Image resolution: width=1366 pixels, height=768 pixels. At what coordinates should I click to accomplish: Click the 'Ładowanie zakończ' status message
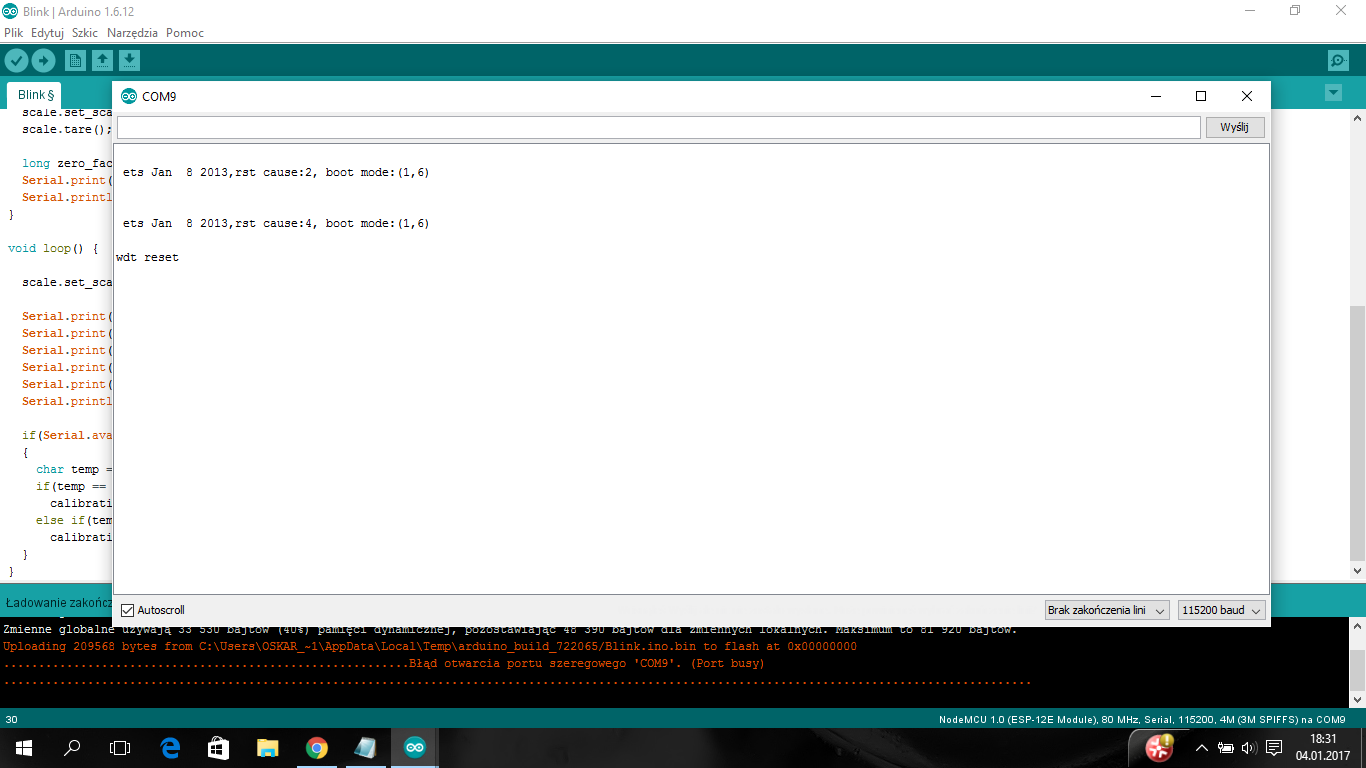[x=58, y=603]
